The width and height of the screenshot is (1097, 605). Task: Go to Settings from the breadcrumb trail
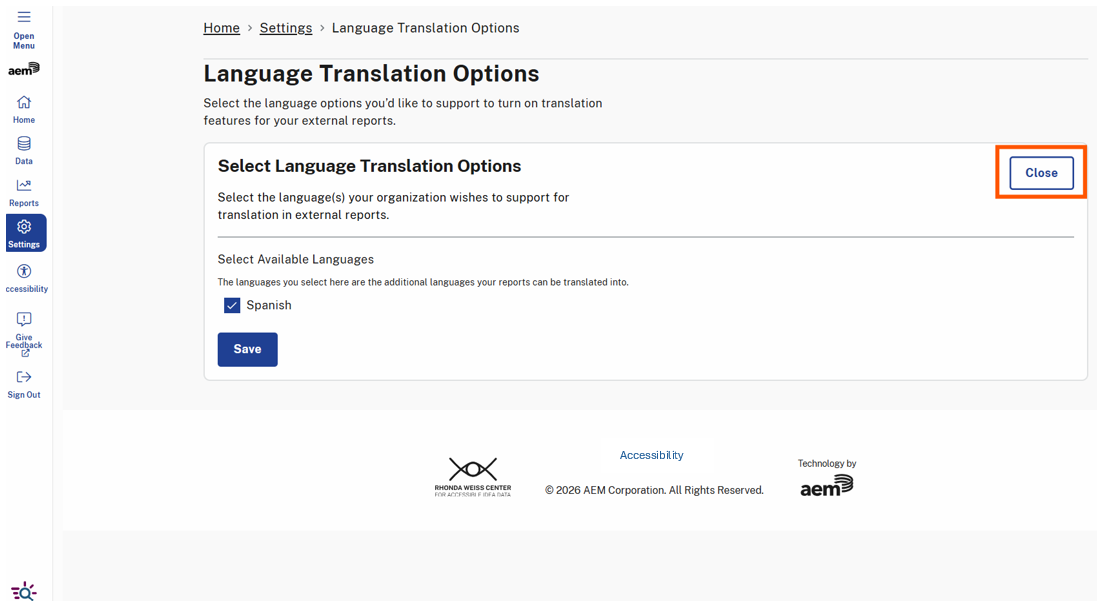286,27
